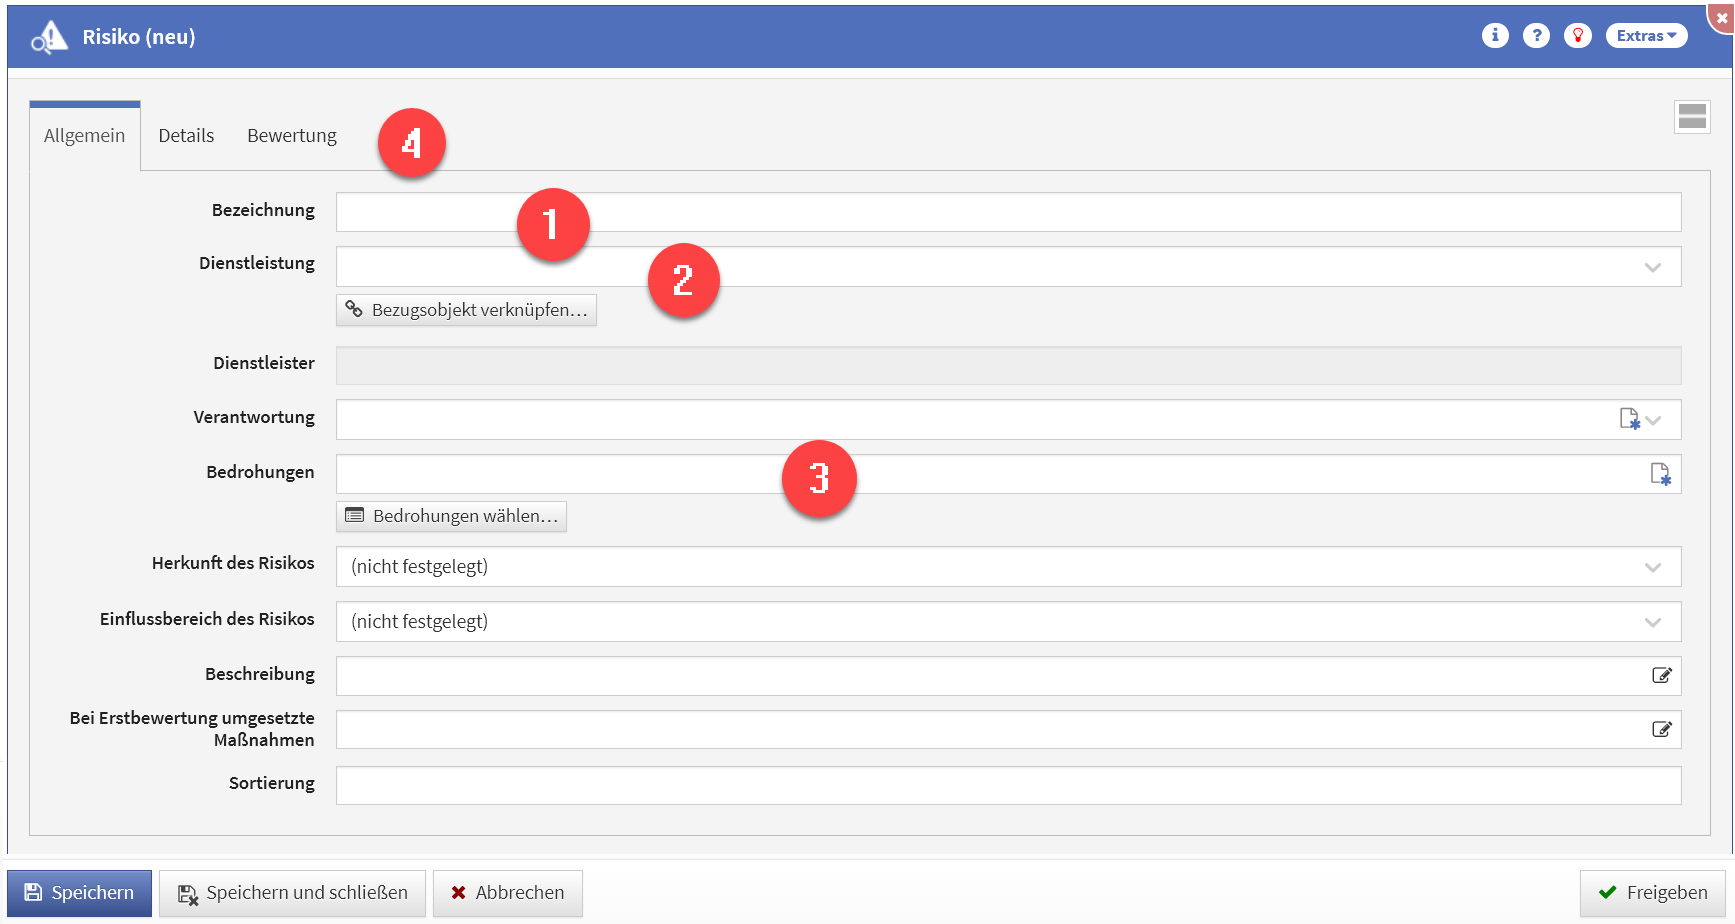This screenshot has height=924, width=1735.
Task: Expand Herkunft des Risikos dropdown
Action: (1653, 567)
